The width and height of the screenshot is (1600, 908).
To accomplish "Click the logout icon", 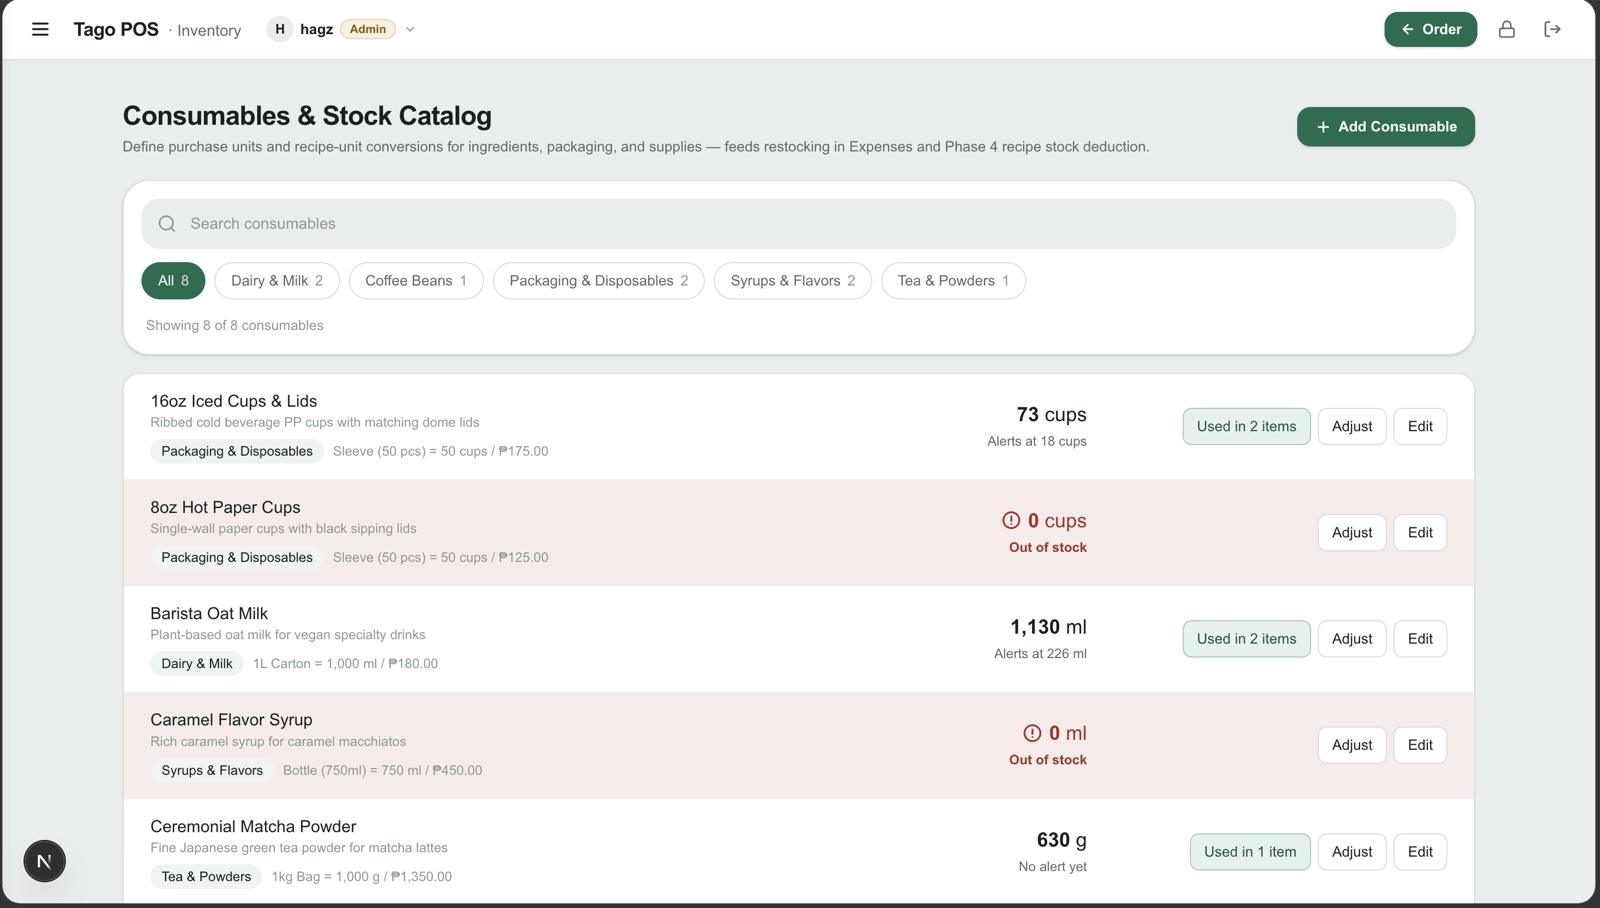I will tap(1552, 29).
